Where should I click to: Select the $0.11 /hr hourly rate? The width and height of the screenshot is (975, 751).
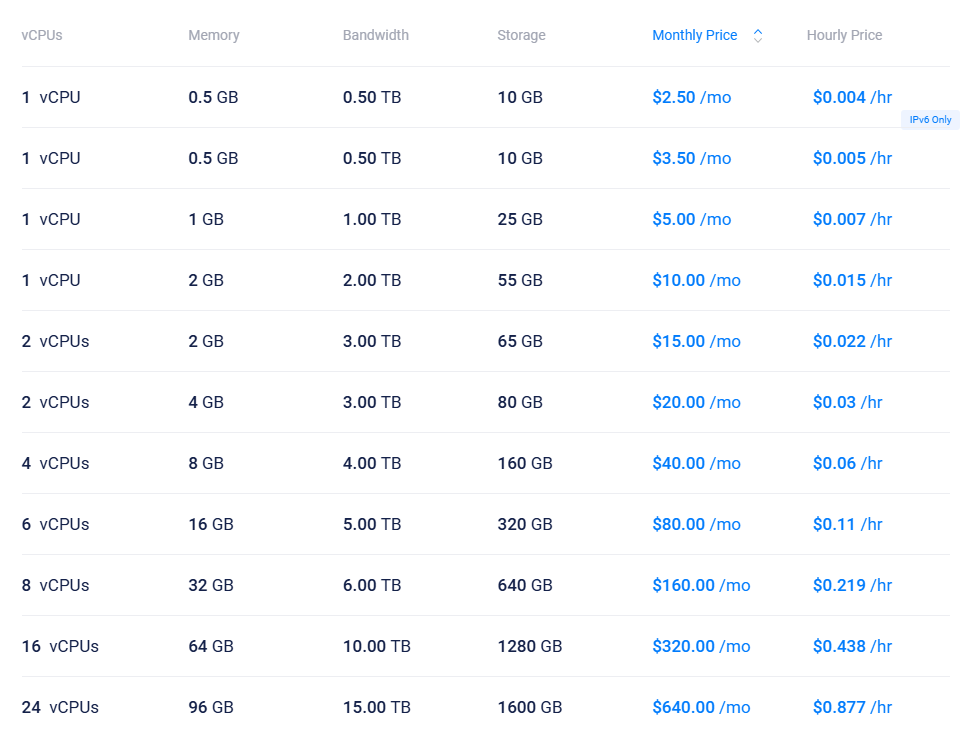[847, 525]
